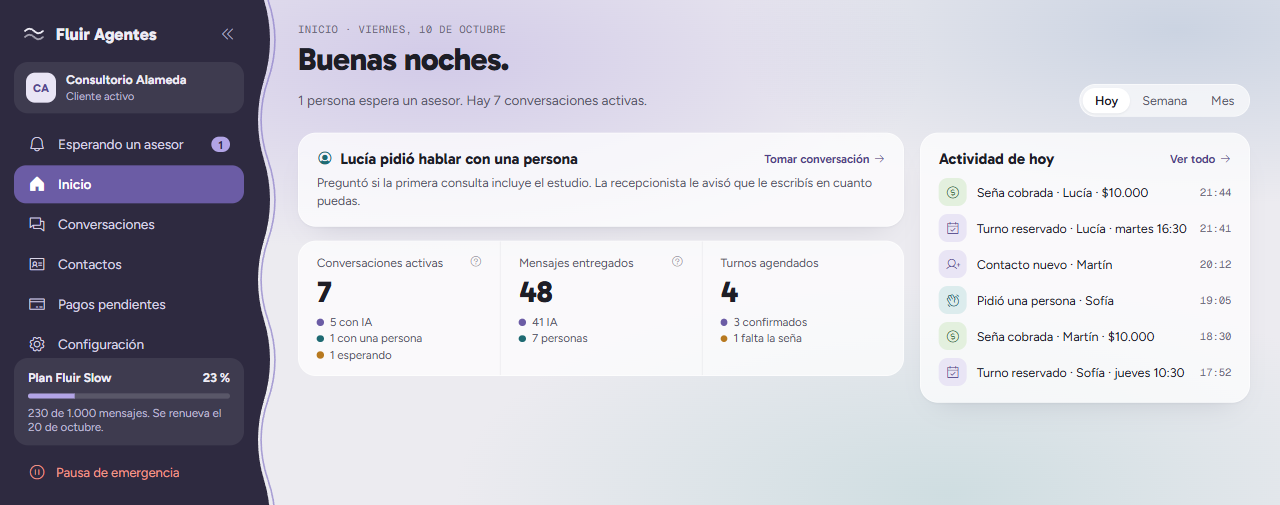This screenshot has height=505, width=1280.
Task: Open Pagos pendientes in the sidebar
Action: (129, 305)
